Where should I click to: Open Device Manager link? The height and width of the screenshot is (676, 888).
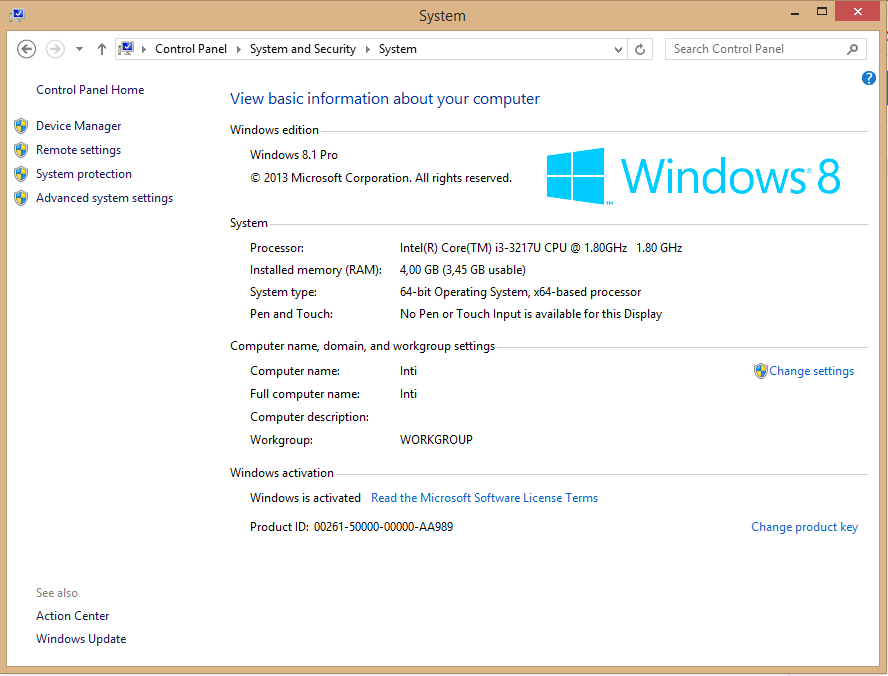79,126
